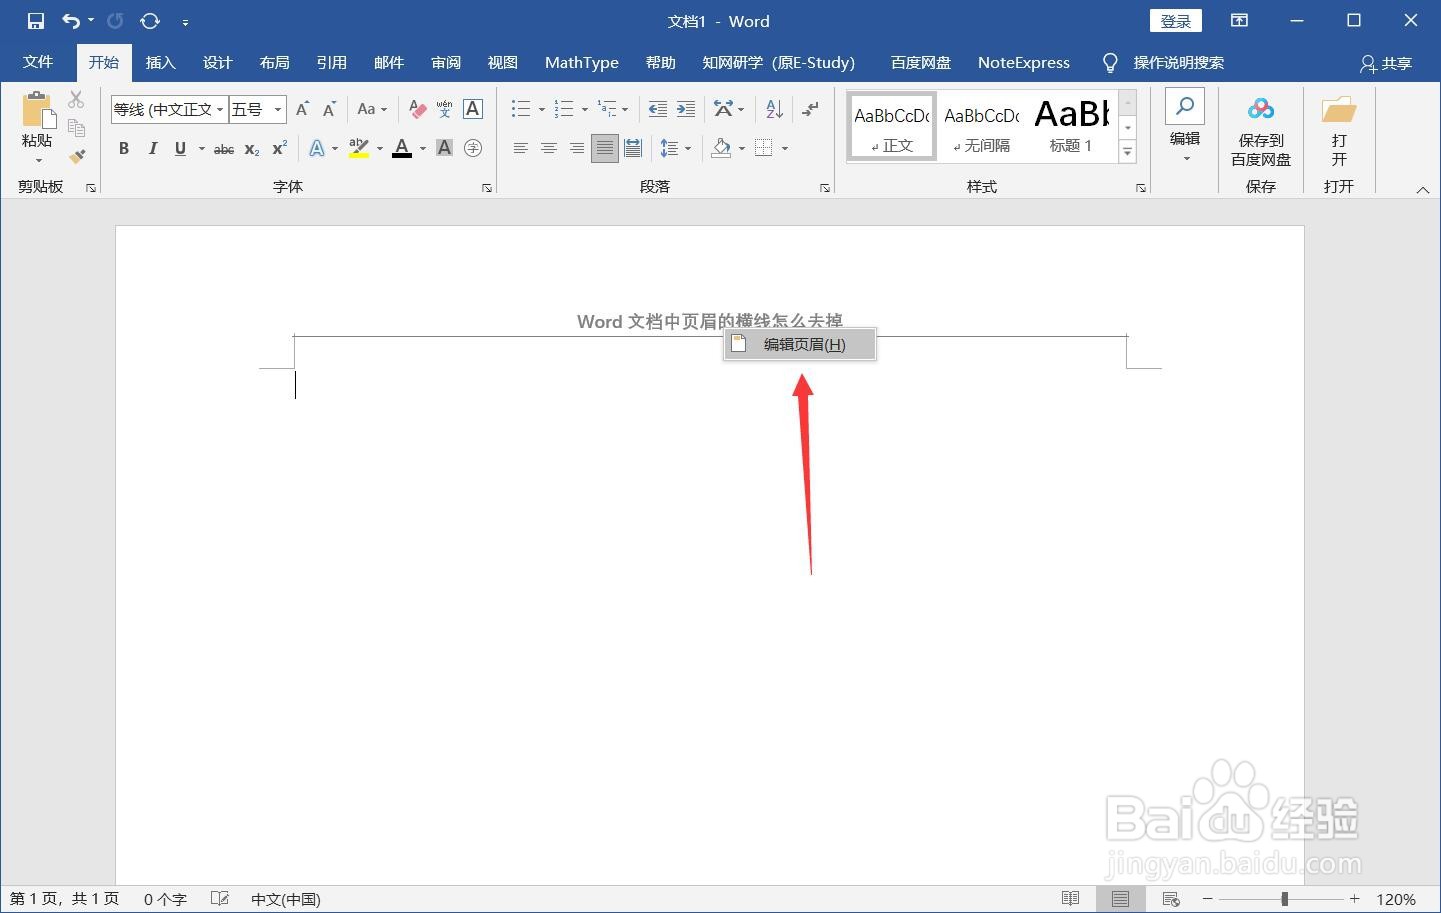This screenshot has width=1441, height=913.
Task: Open the font name combo box
Action: 169,109
